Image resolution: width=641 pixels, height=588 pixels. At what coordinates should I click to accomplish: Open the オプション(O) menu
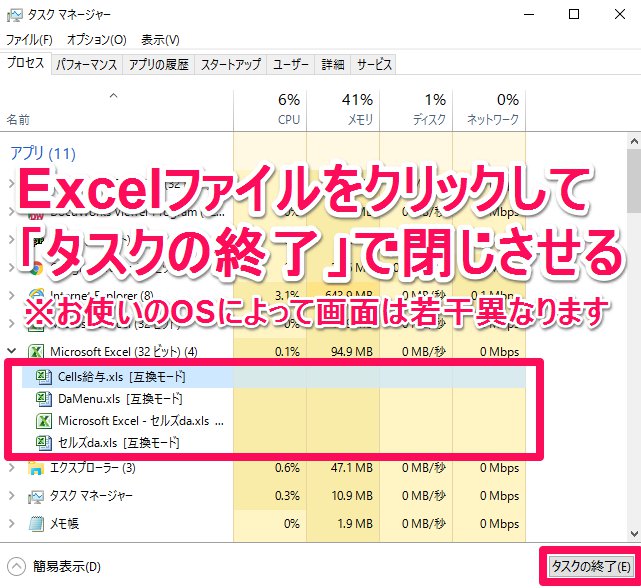tap(96, 40)
